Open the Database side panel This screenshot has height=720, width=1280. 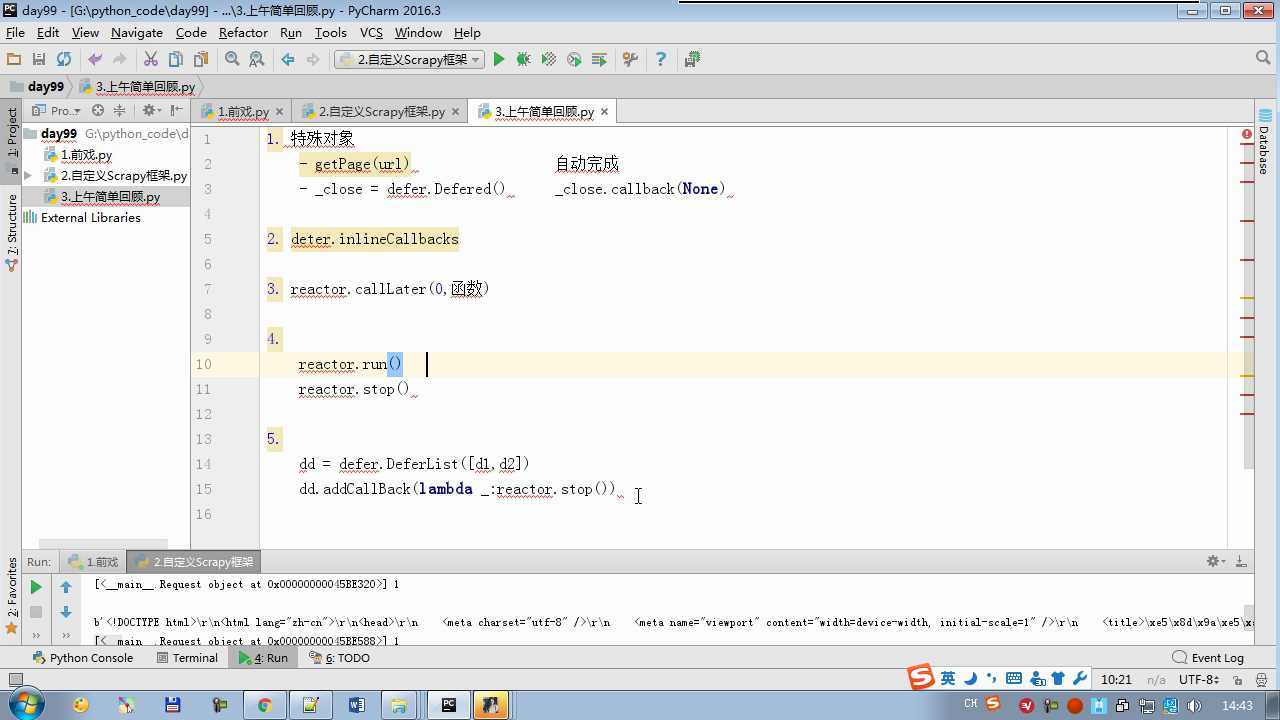pyautogui.click(x=1265, y=142)
